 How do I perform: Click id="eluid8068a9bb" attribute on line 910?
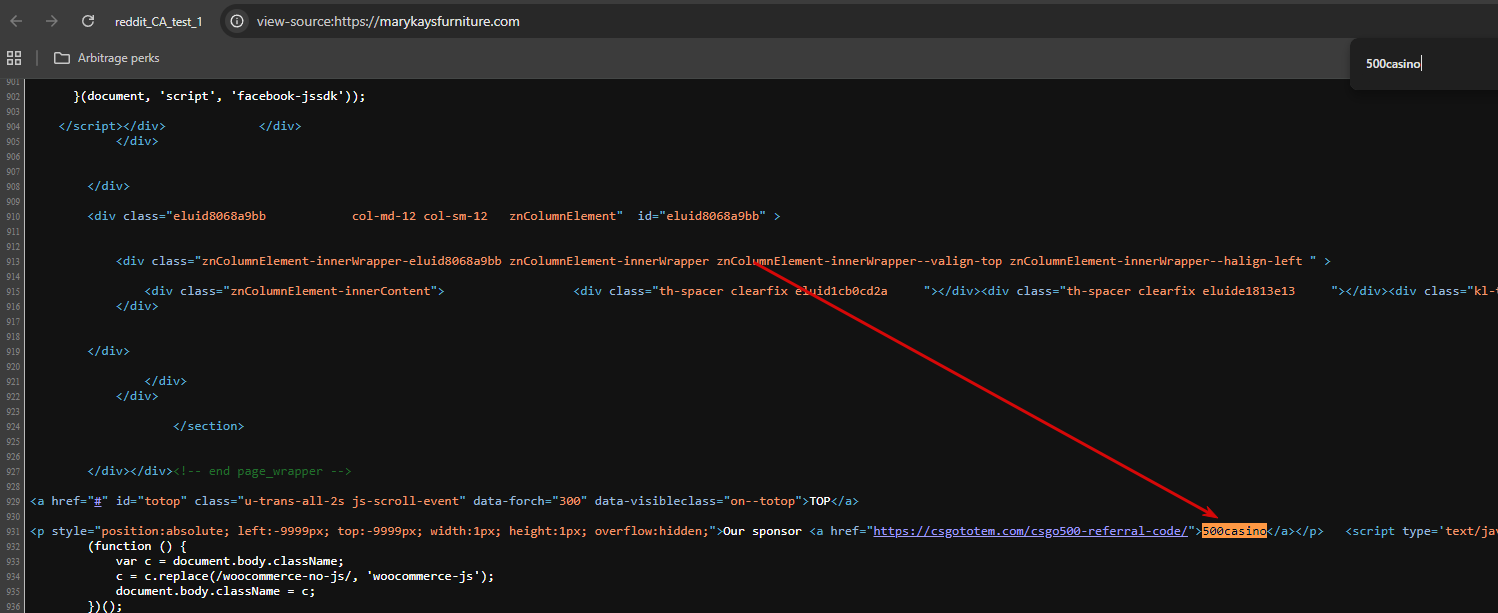pos(702,216)
